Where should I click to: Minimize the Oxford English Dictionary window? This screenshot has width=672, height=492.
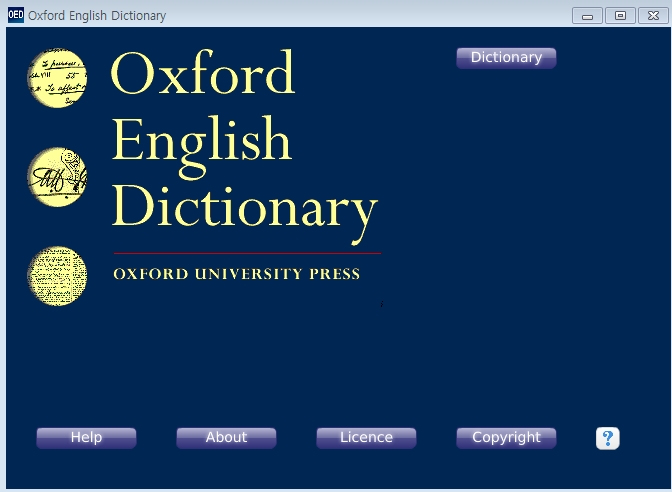[587, 16]
